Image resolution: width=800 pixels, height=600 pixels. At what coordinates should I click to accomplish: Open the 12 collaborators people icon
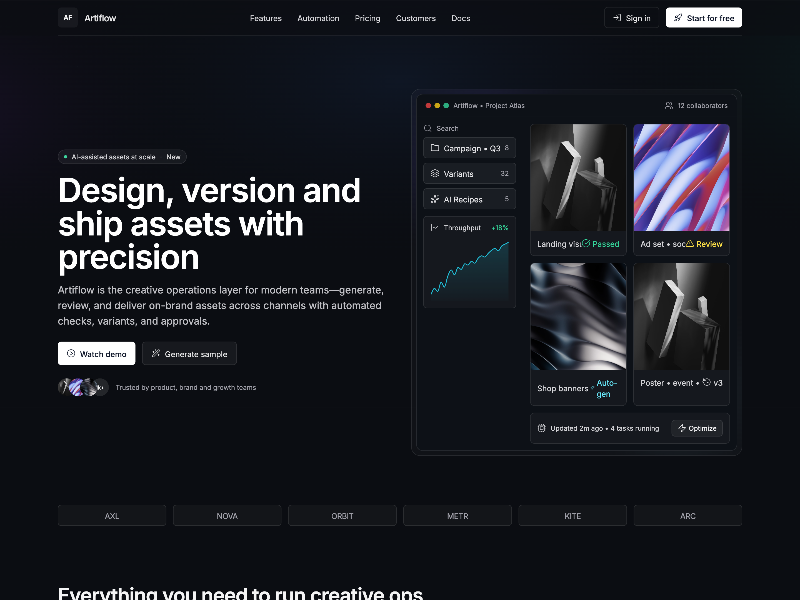coord(668,105)
